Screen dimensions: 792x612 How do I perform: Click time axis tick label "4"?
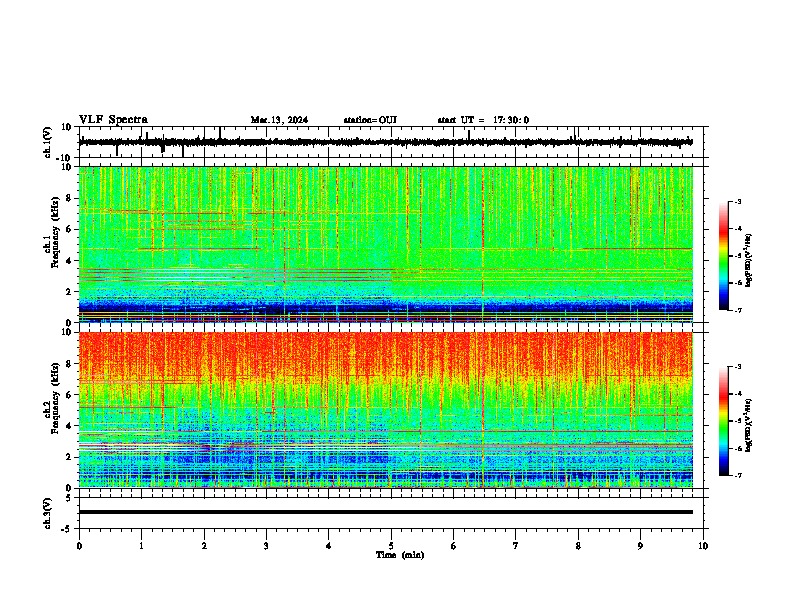pyautogui.click(x=329, y=546)
